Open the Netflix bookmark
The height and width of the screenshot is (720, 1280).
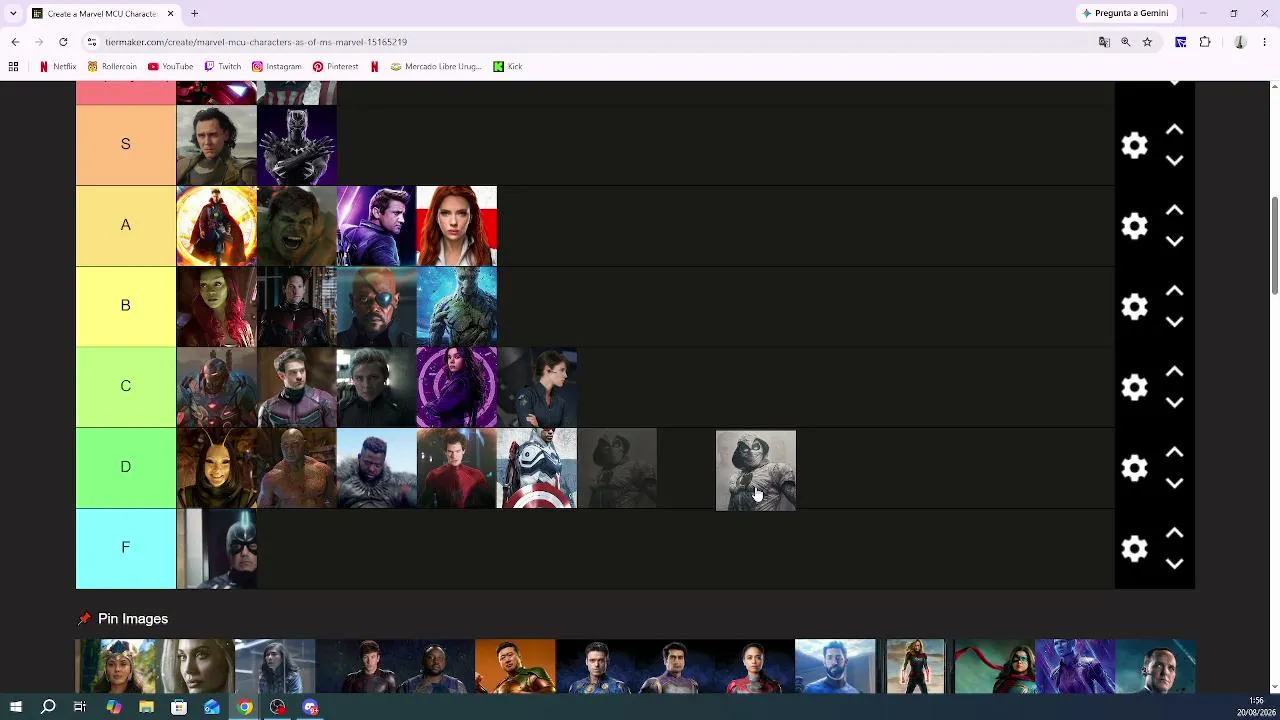[57, 67]
